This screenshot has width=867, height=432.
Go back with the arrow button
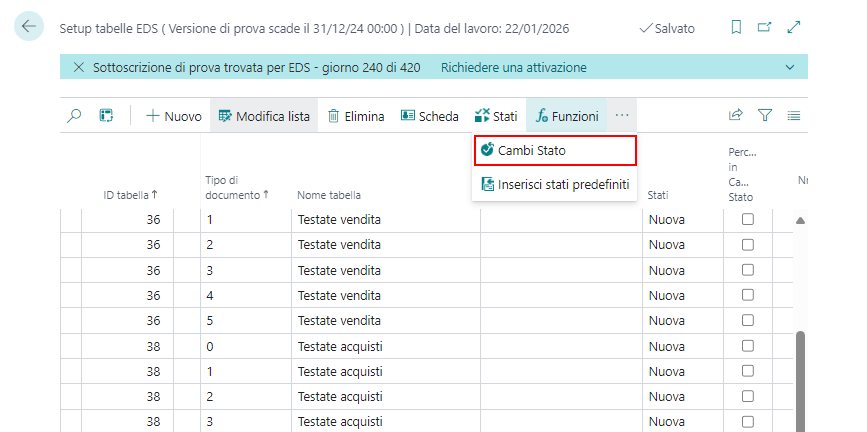(x=29, y=26)
